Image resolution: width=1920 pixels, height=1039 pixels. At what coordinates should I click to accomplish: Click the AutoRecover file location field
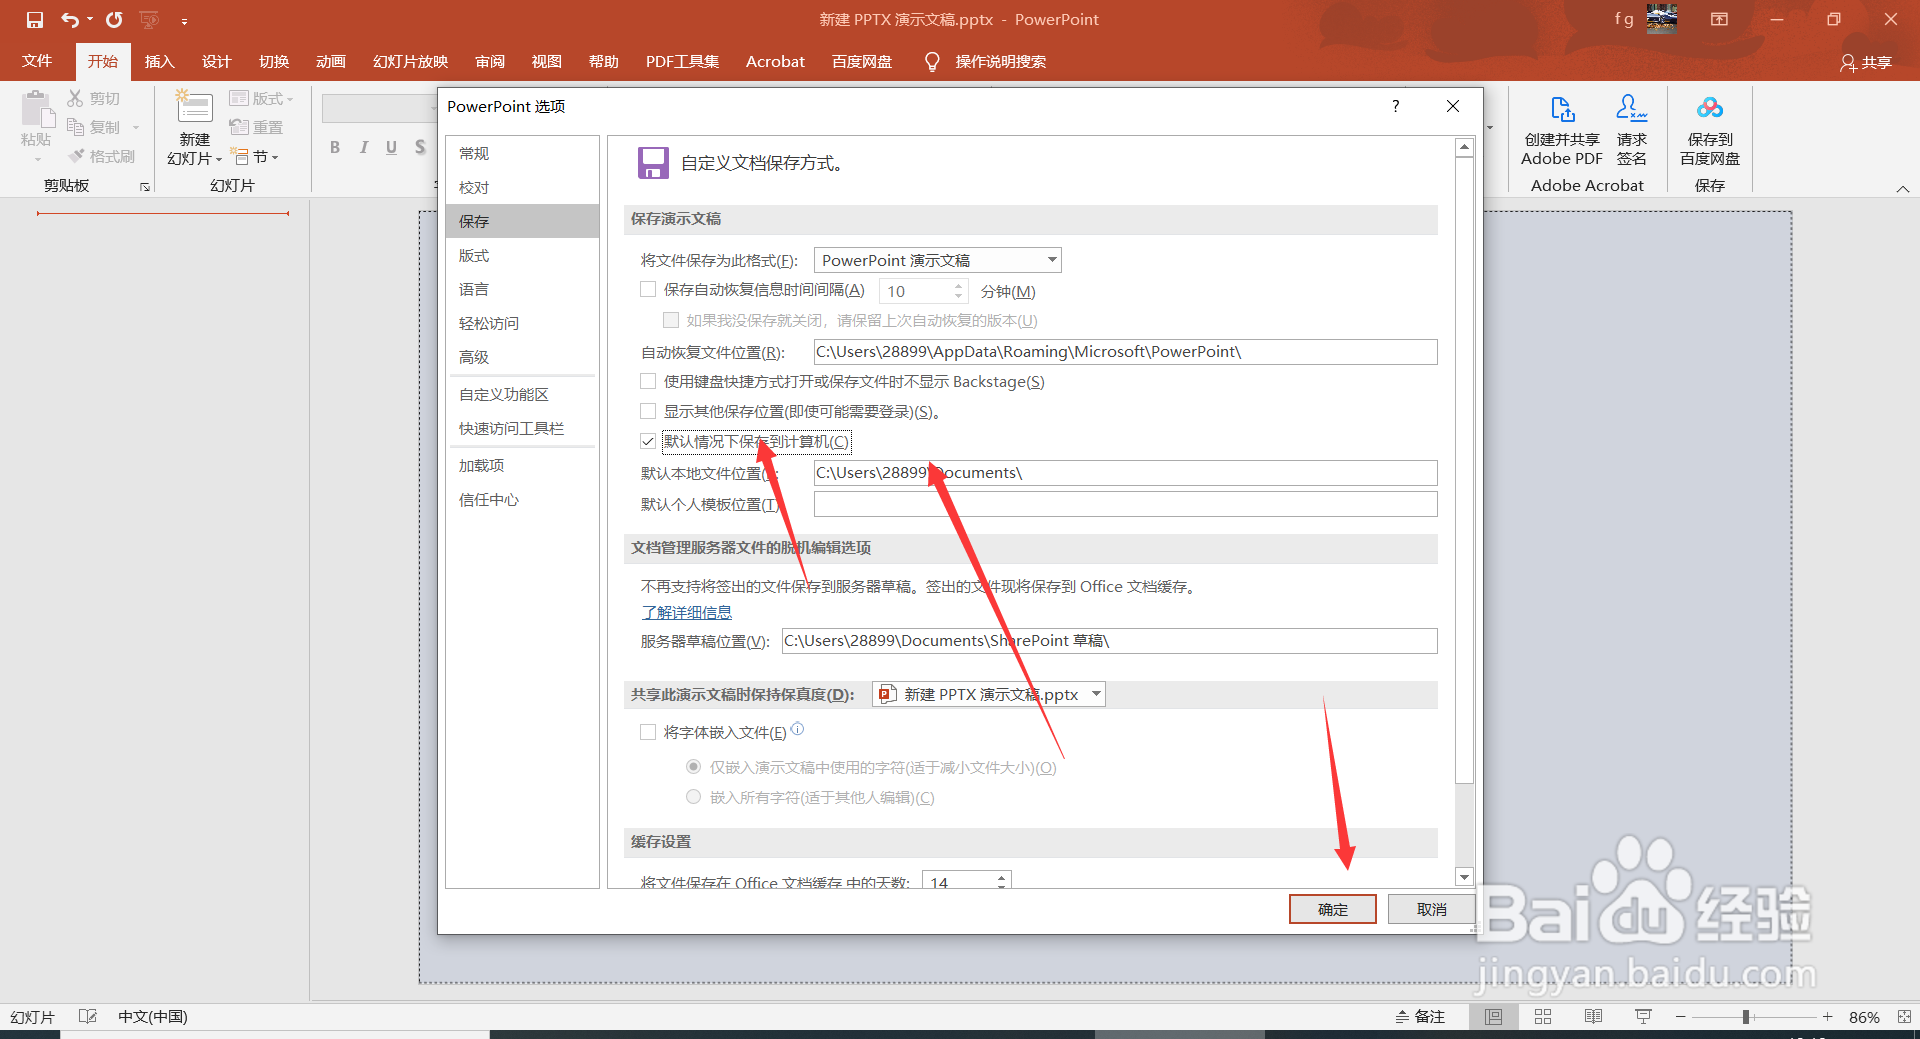click(x=1125, y=352)
